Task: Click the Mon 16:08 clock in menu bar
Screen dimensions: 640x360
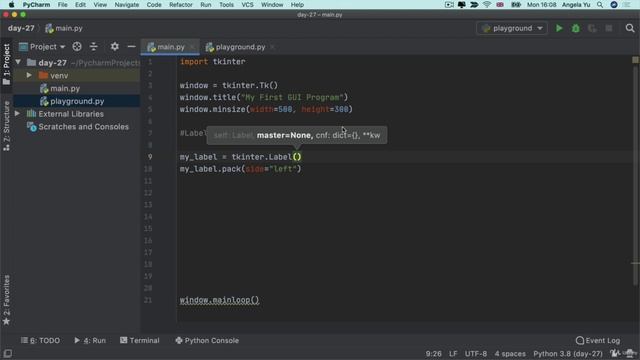Action: [x=541, y=5]
